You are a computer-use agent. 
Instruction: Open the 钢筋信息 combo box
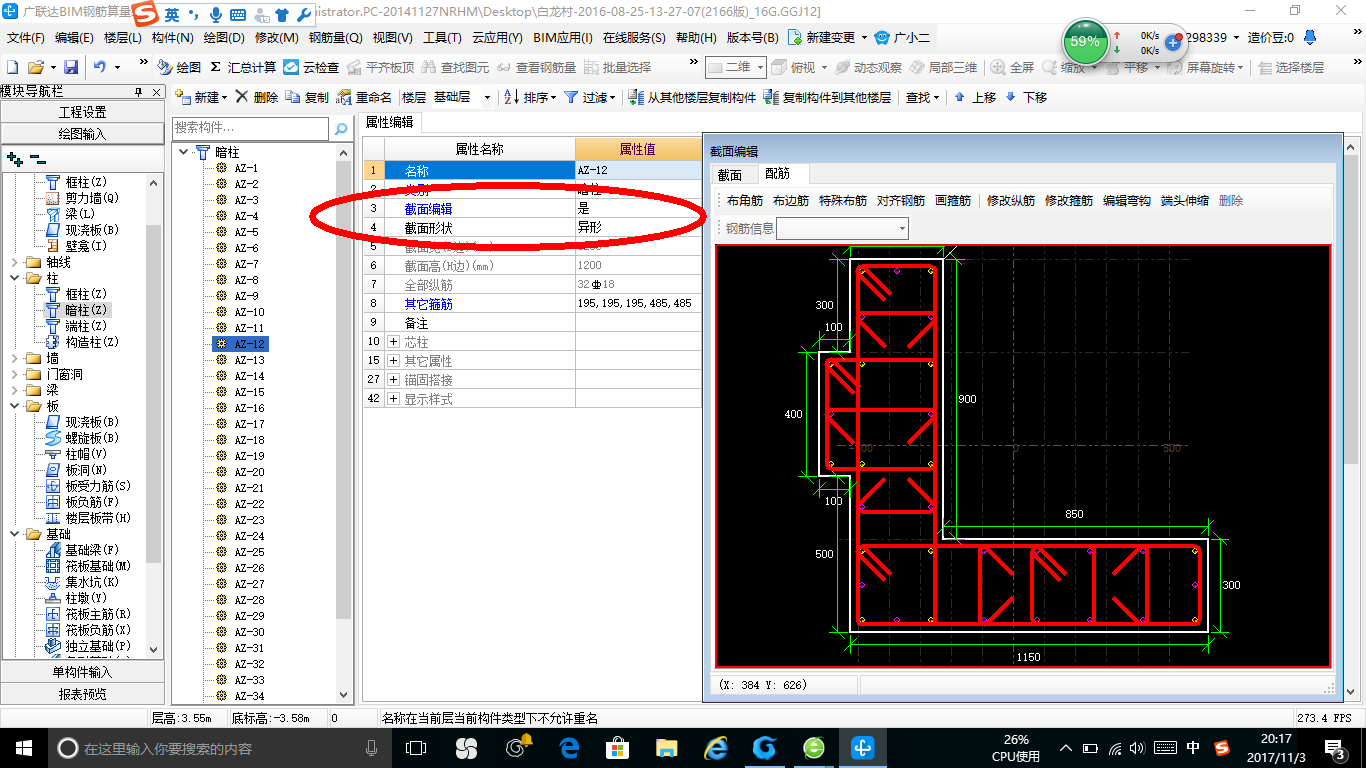(x=843, y=229)
